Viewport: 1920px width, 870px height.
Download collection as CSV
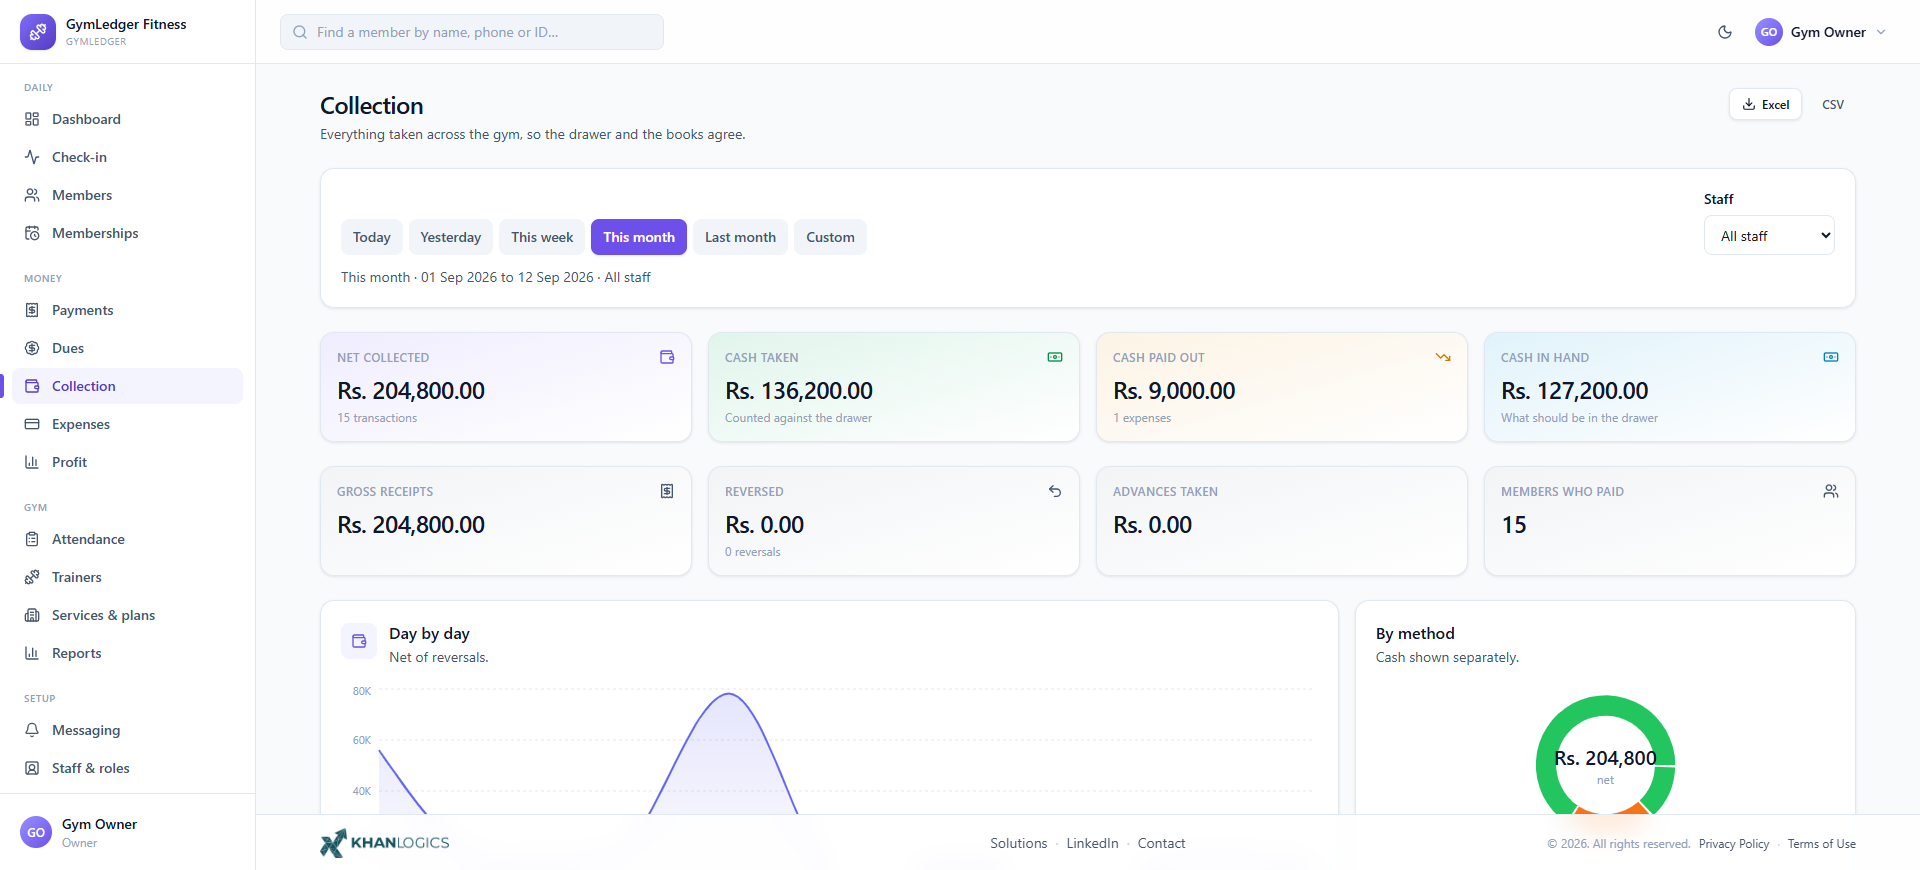(1833, 104)
